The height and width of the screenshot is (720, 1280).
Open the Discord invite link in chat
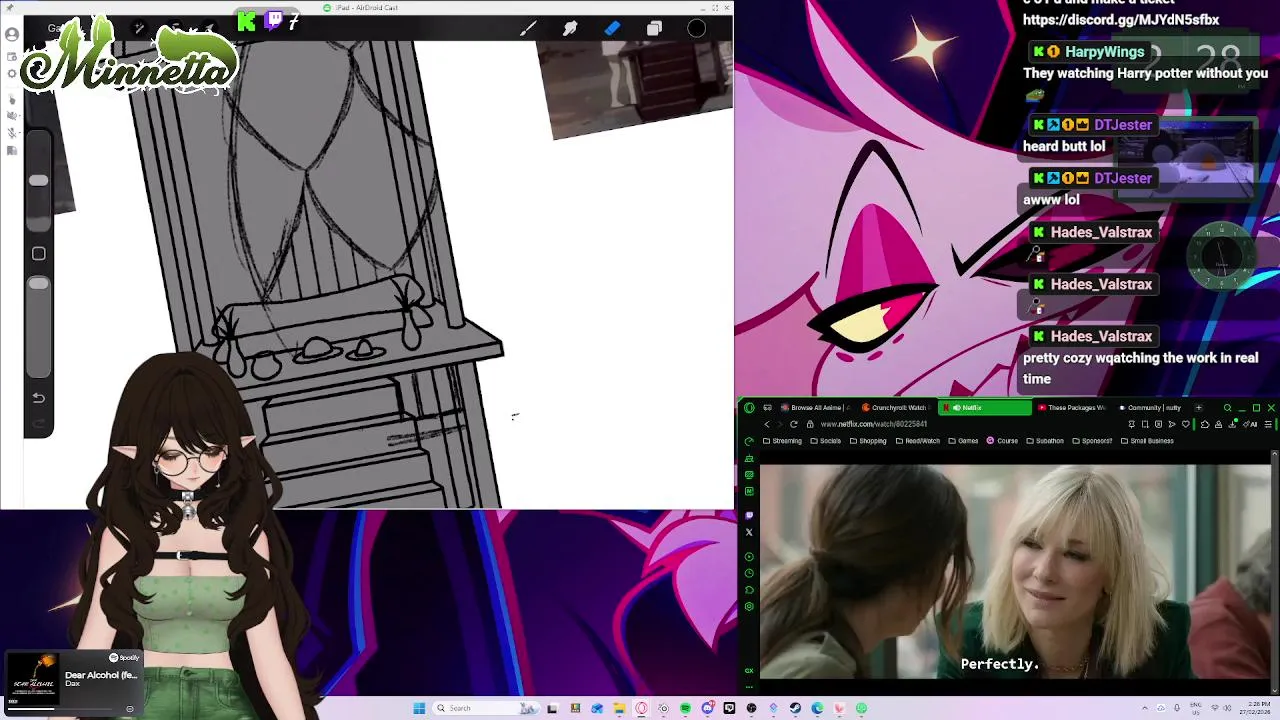pos(1121,20)
